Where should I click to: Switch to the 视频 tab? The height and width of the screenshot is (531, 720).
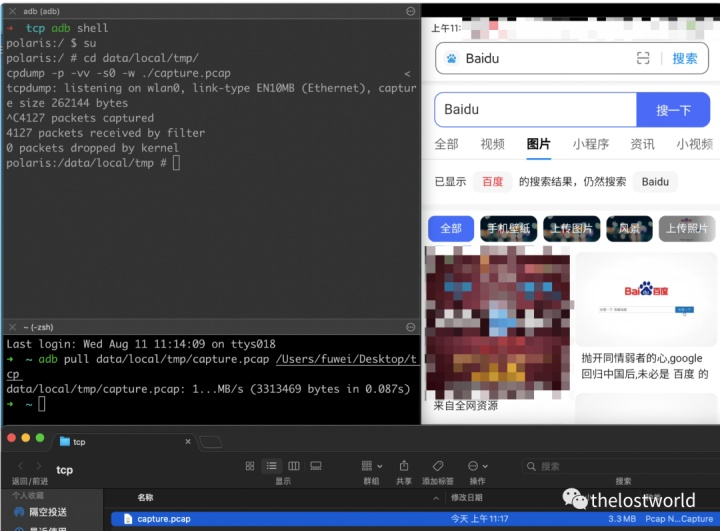point(492,144)
